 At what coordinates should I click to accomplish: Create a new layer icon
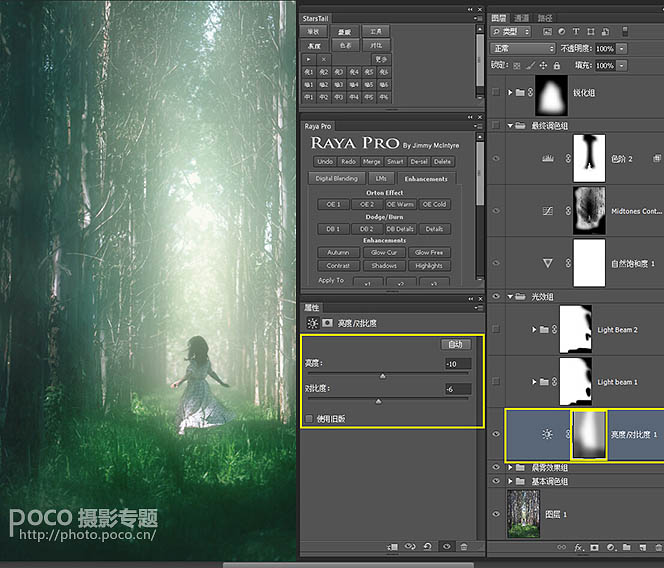643,547
